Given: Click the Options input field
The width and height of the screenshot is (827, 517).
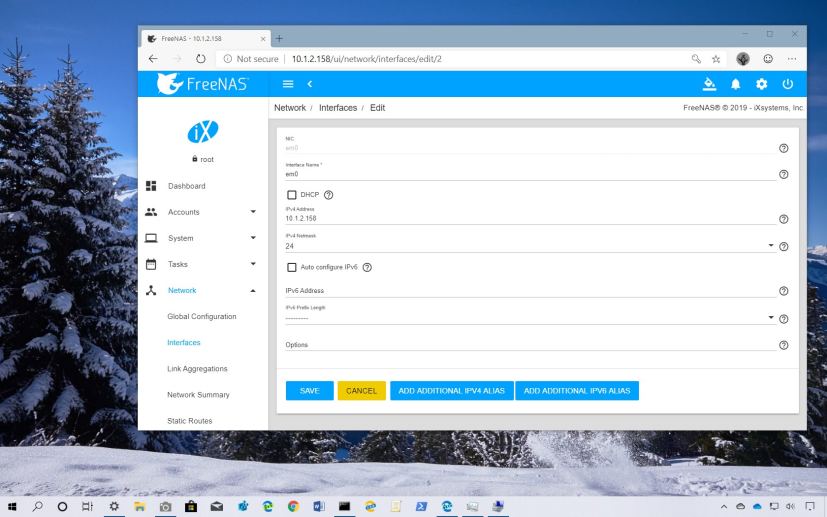Looking at the screenshot, I should point(531,345).
